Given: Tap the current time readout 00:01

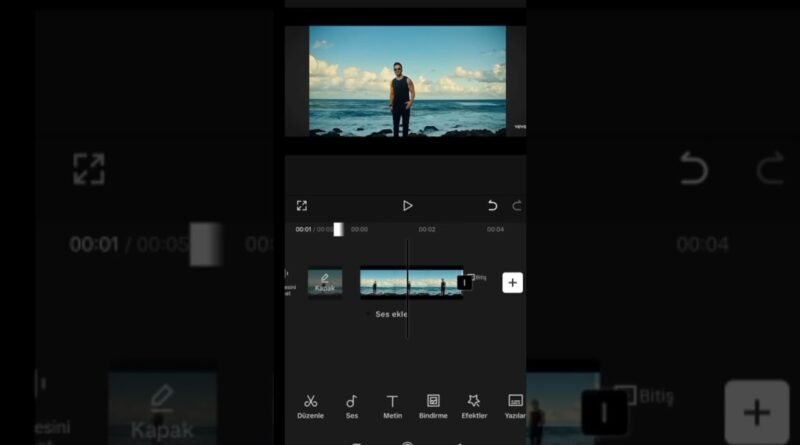Looking at the screenshot, I should (303, 230).
